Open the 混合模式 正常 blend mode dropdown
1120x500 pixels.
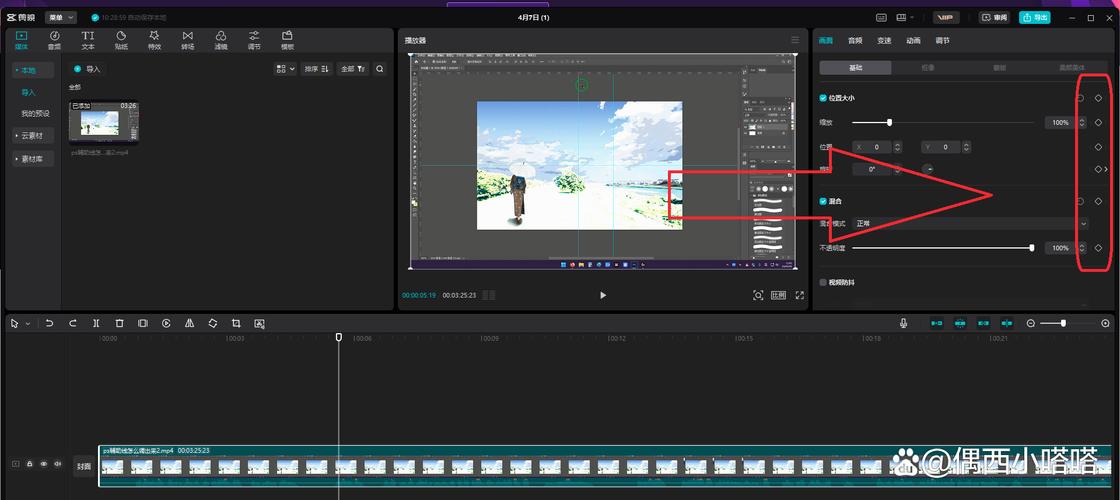click(x=969, y=223)
